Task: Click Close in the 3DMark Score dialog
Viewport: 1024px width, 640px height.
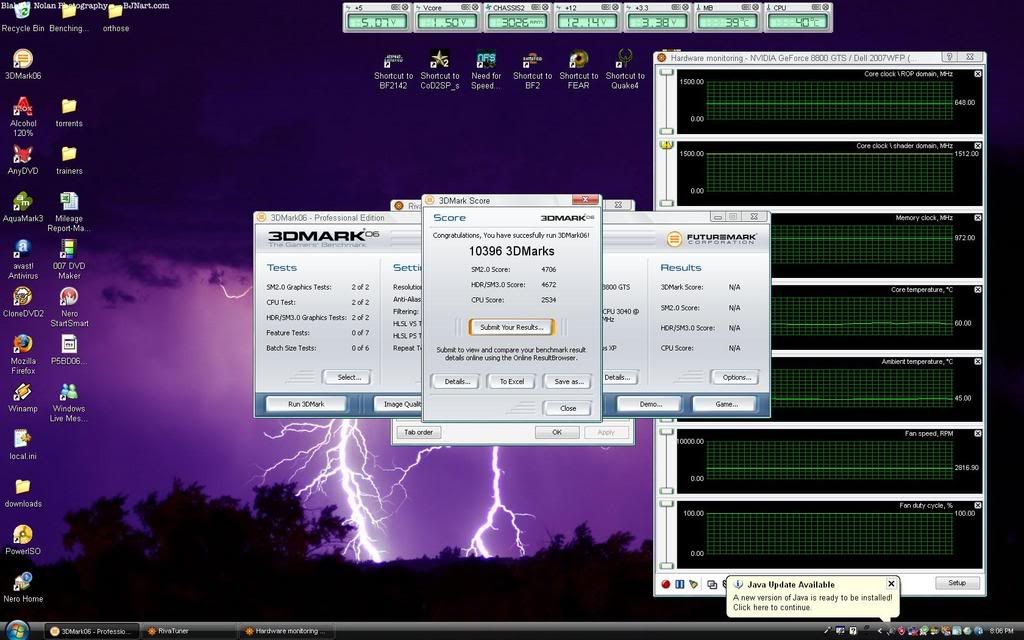Action: (568, 408)
